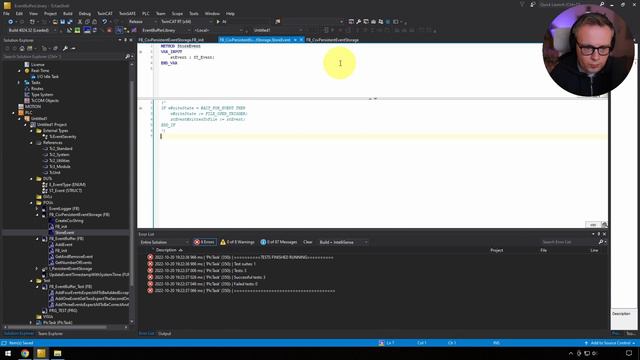Select the StoreEvent method in the tree
Screen dimensions: 640x360
[64, 233]
